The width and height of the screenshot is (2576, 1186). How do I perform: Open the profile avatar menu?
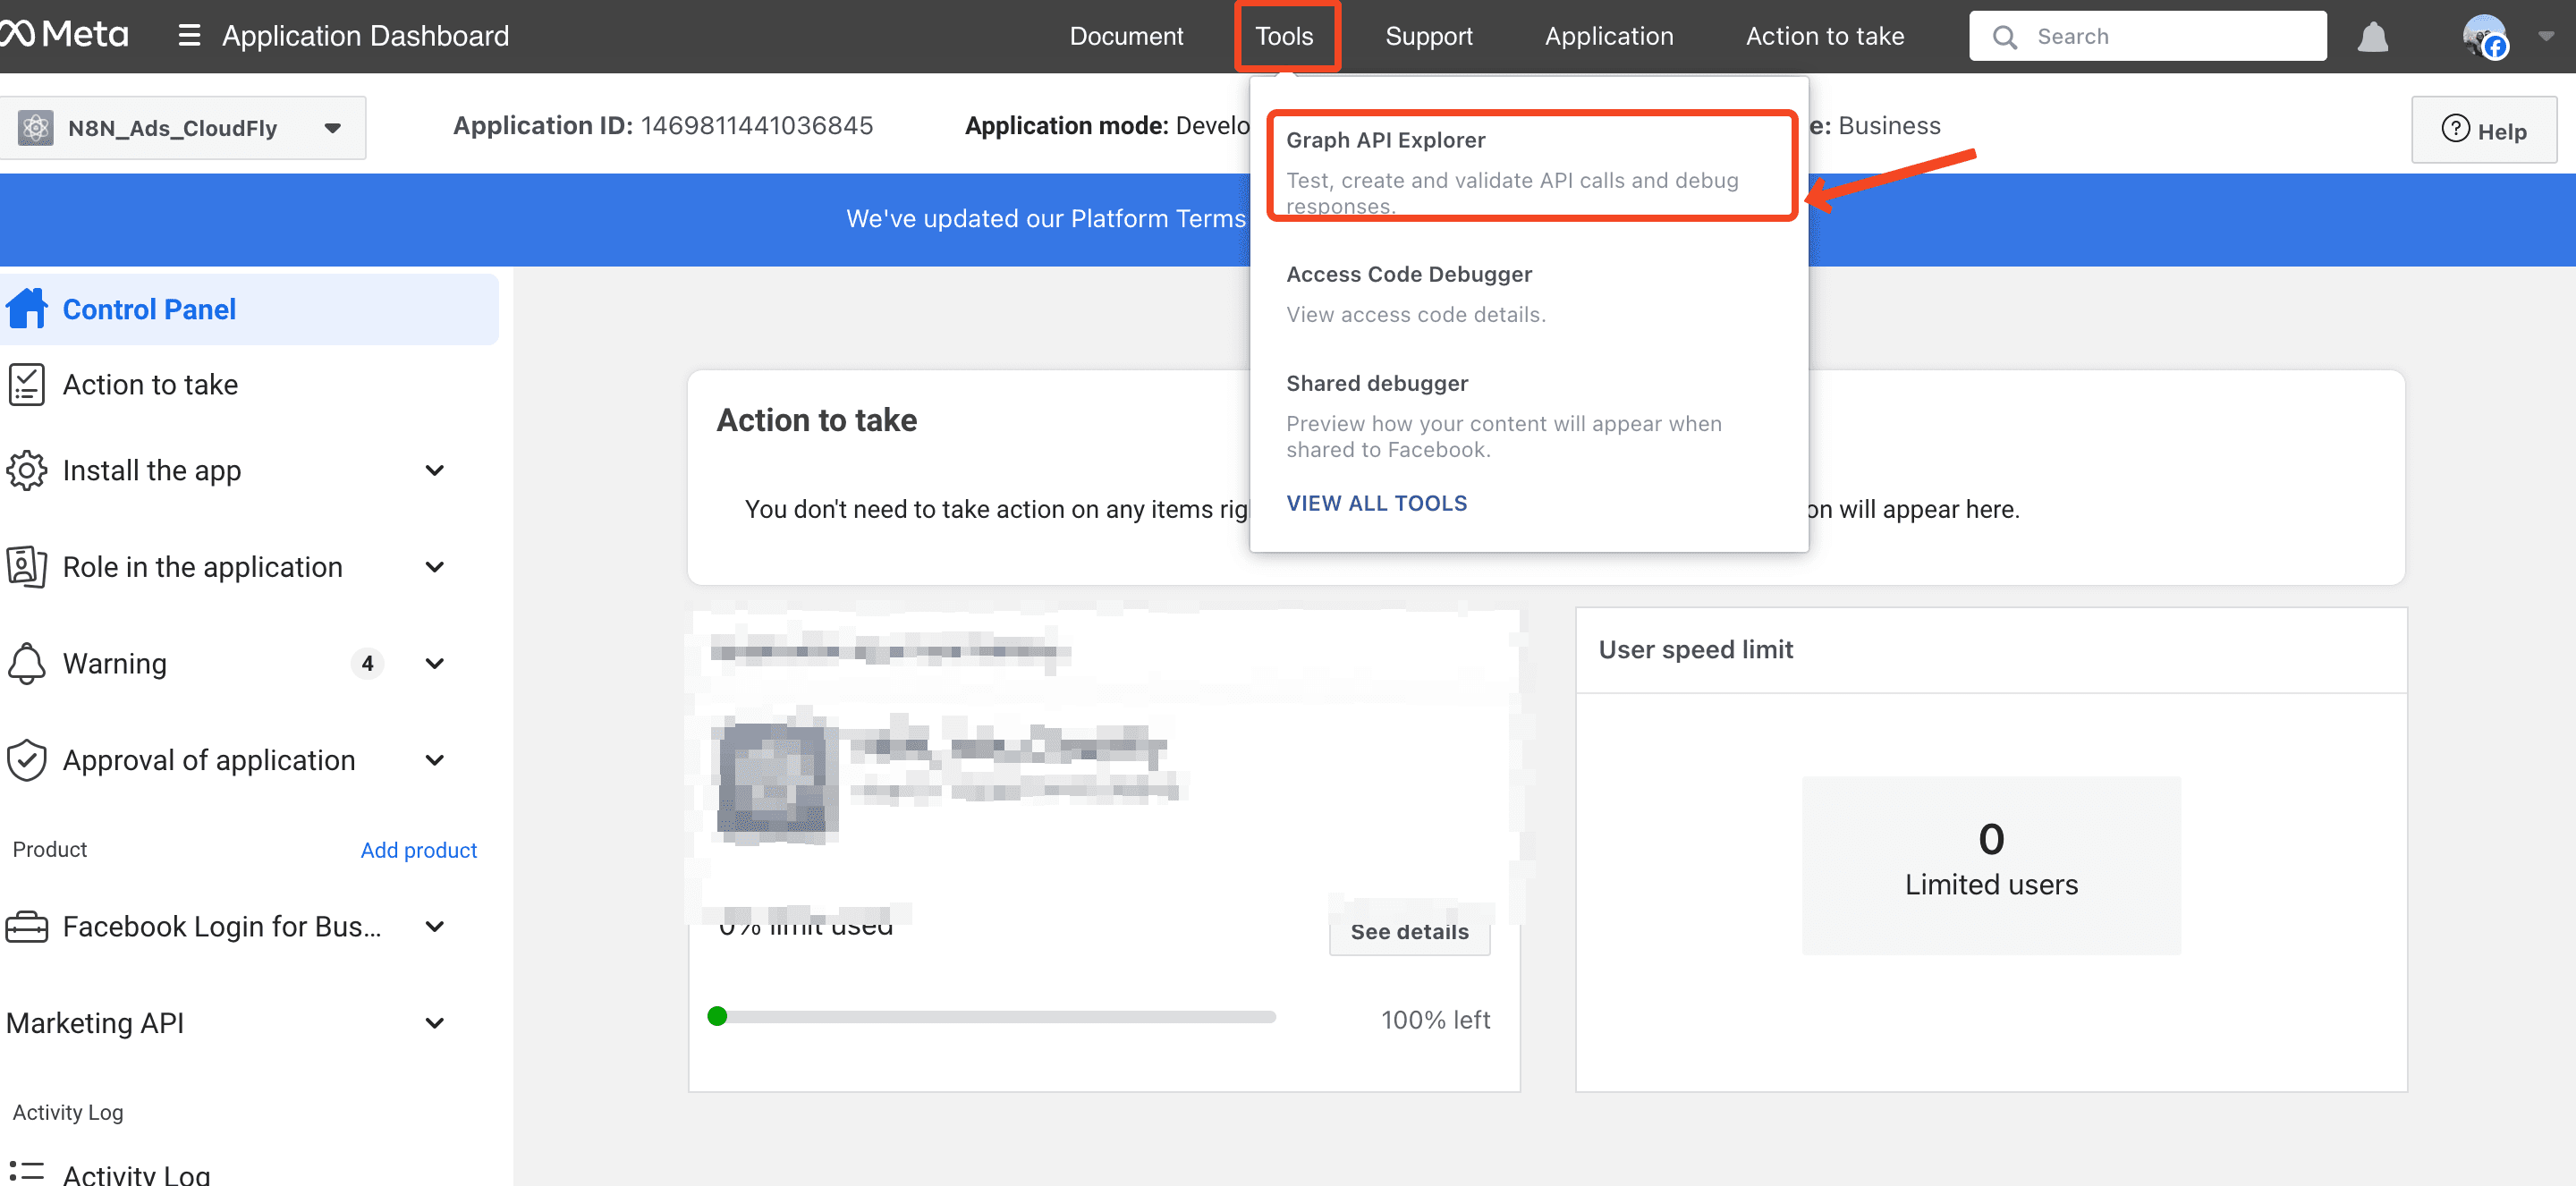2484,37
